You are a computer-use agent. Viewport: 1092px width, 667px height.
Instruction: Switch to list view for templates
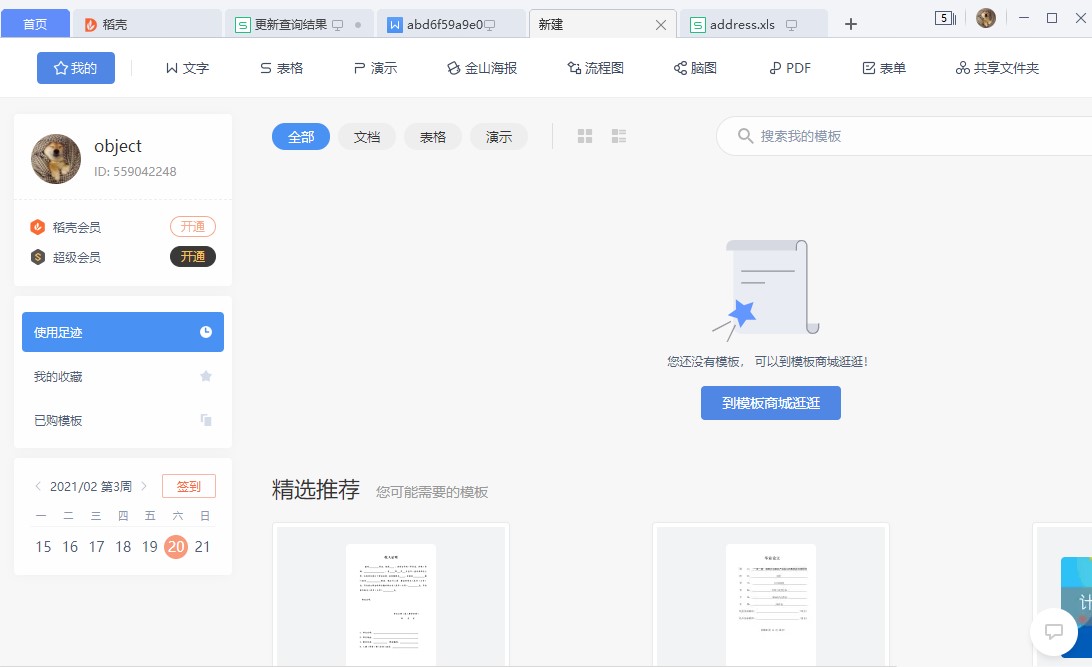(618, 136)
